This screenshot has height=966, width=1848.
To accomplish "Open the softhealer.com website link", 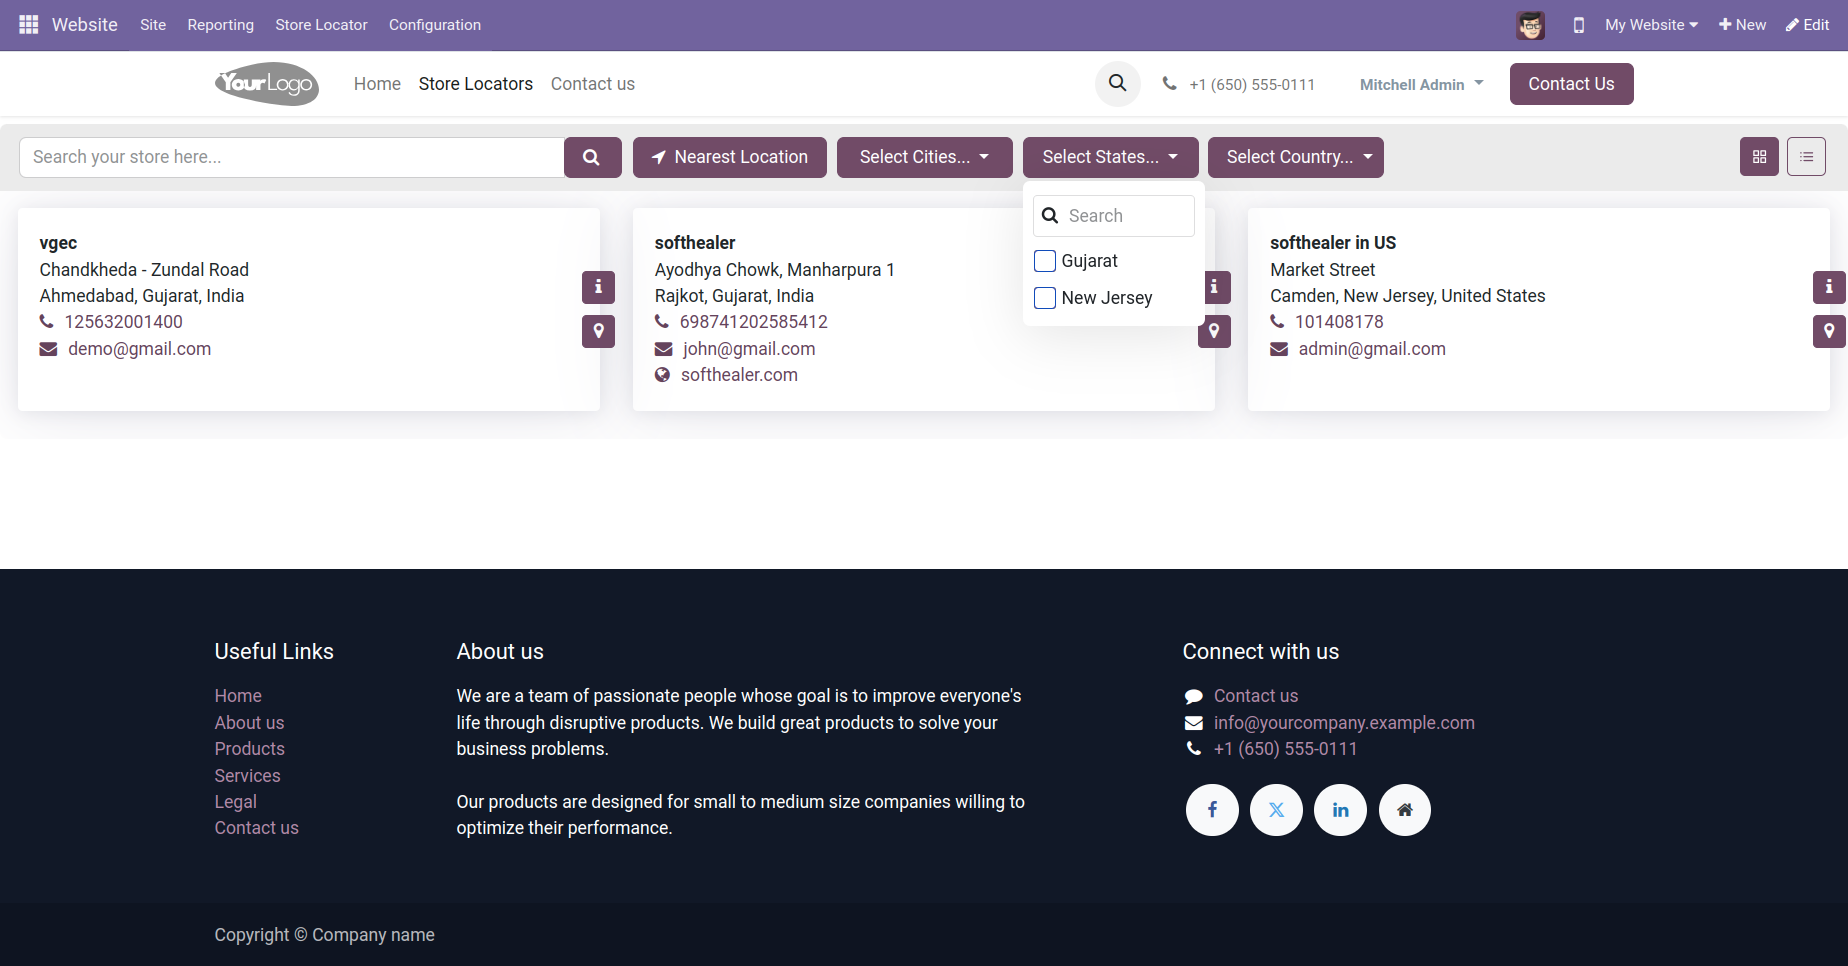I will click(x=739, y=375).
